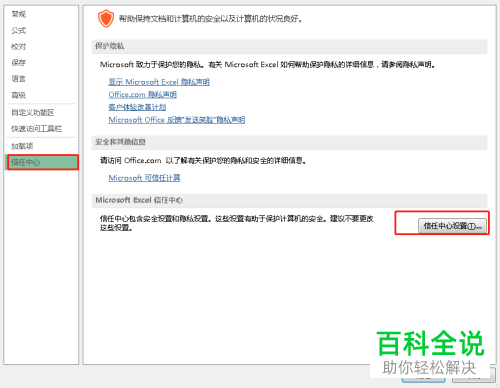This screenshot has height=388, width=500.
Task: Open the Office.com 隐私声明 link
Action: coord(142,94)
